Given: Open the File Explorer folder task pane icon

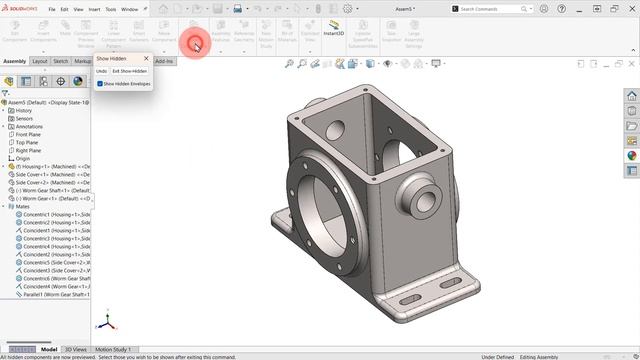Looking at the screenshot, I should pyautogui.click(x=632, y=126).
